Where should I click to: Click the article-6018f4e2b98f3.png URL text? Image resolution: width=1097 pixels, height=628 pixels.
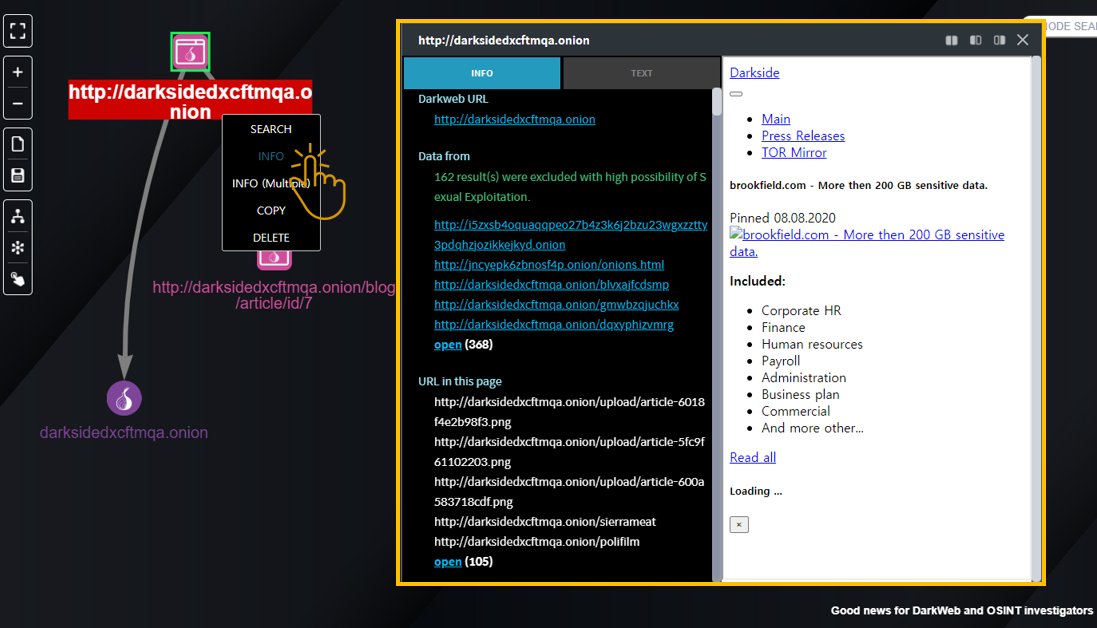coord(569,412)
